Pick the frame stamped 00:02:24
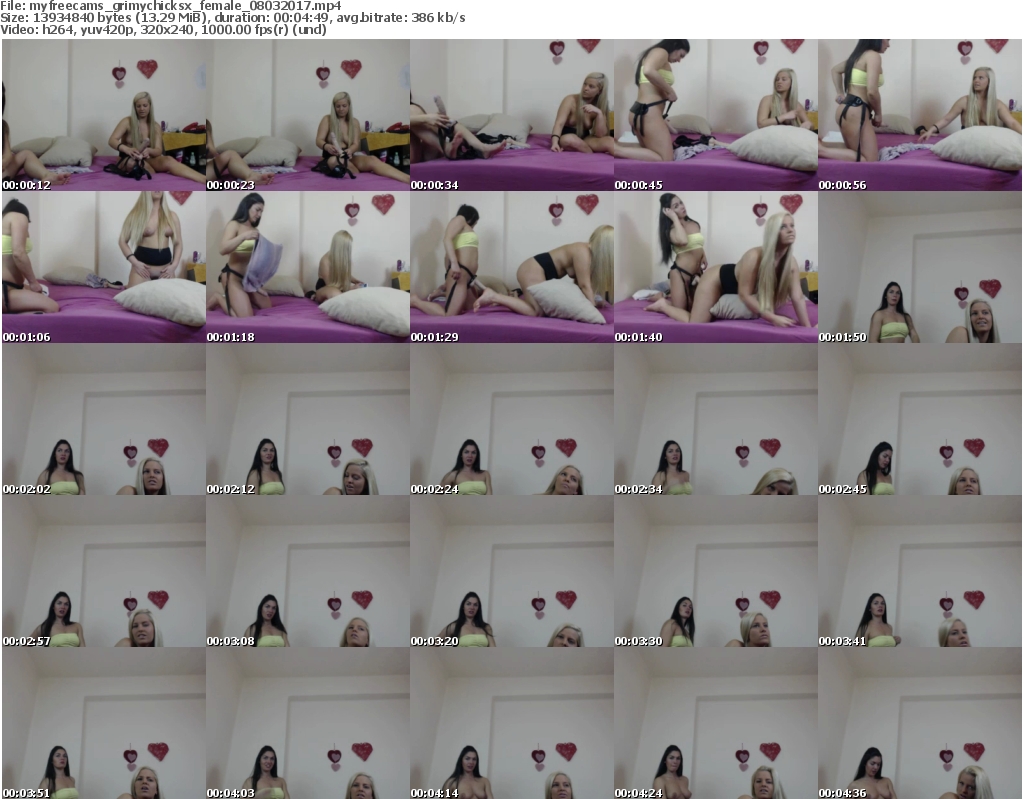The width and height of the screenshot is (1024, 799). (x=512, y=419)
